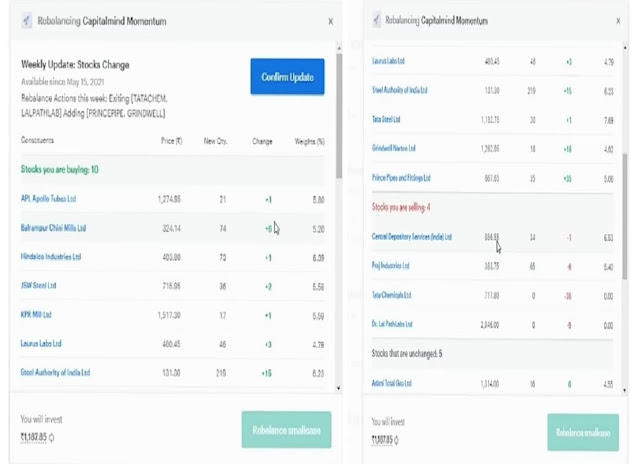
Task: Open Steel Authority of India link in right panel
Action: 400,90
